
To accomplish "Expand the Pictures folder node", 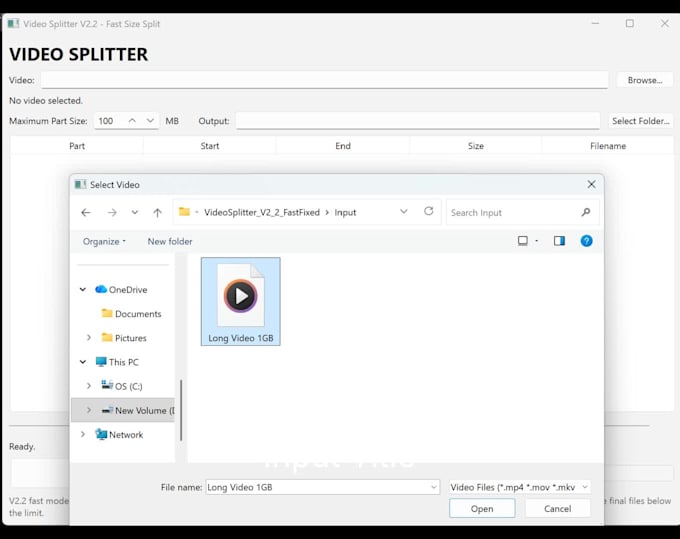I will (x=89, y=338).
